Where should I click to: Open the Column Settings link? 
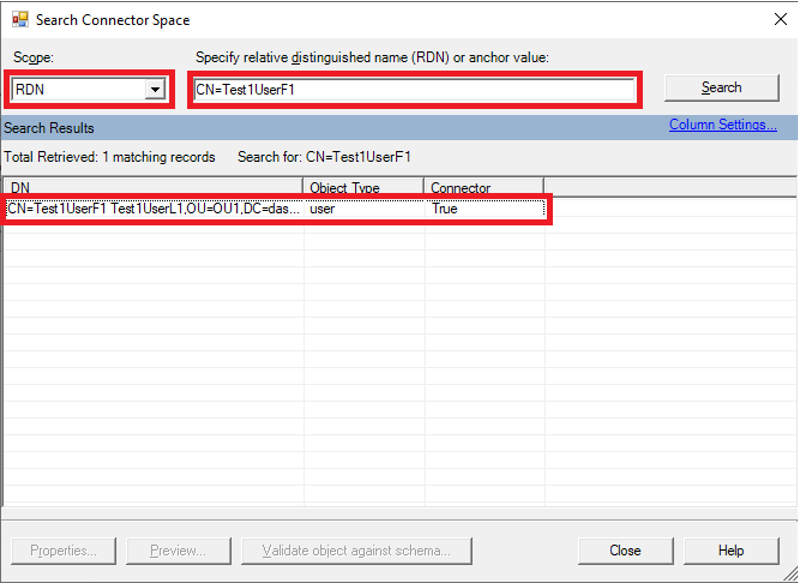pos(723,125)
